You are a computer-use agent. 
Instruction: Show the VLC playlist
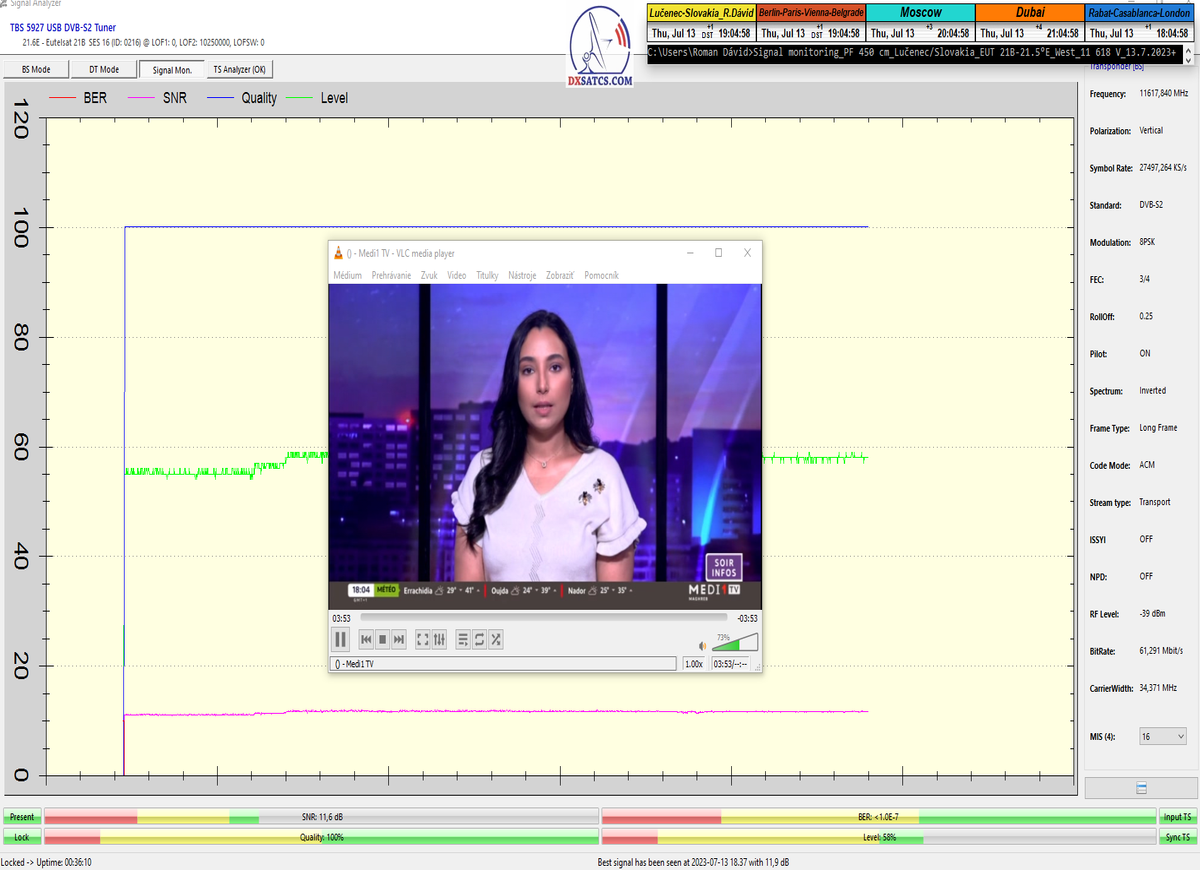coord(462,639)
